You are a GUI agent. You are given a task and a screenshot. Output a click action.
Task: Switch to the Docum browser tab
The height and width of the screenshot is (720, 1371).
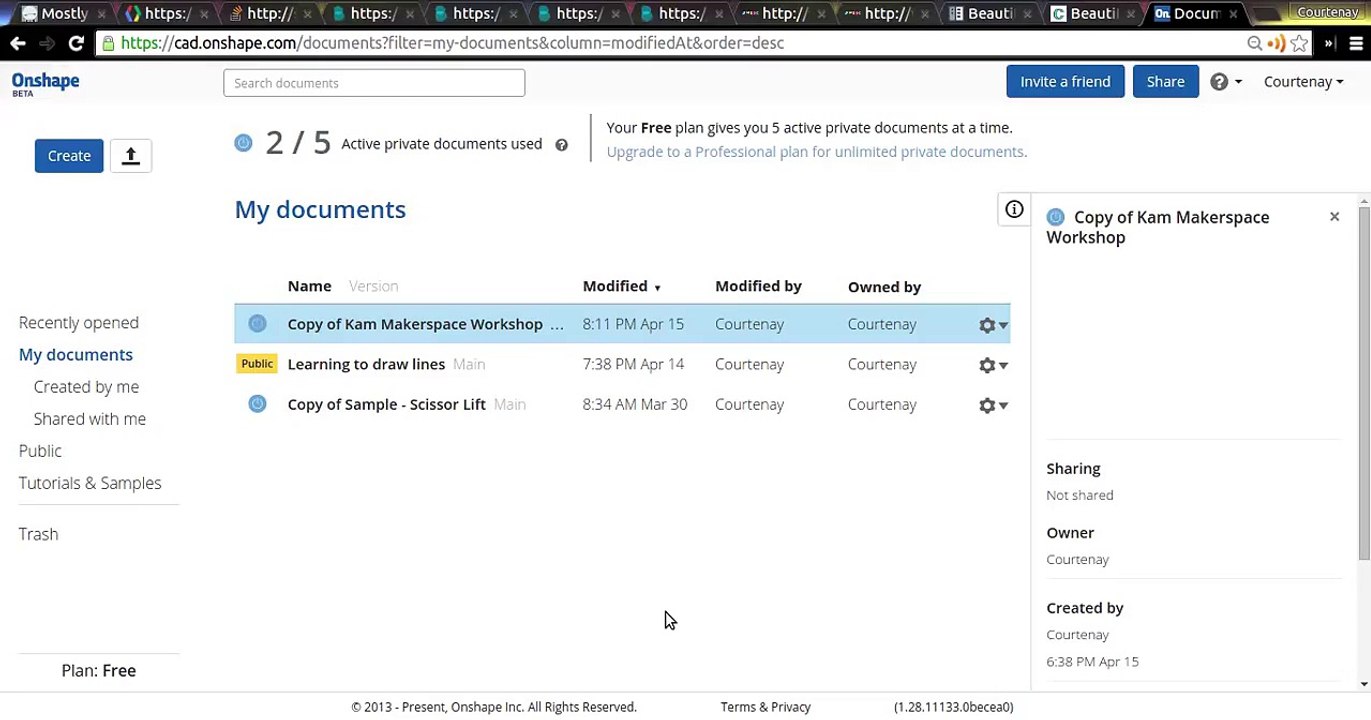(x=1196, y=13)
